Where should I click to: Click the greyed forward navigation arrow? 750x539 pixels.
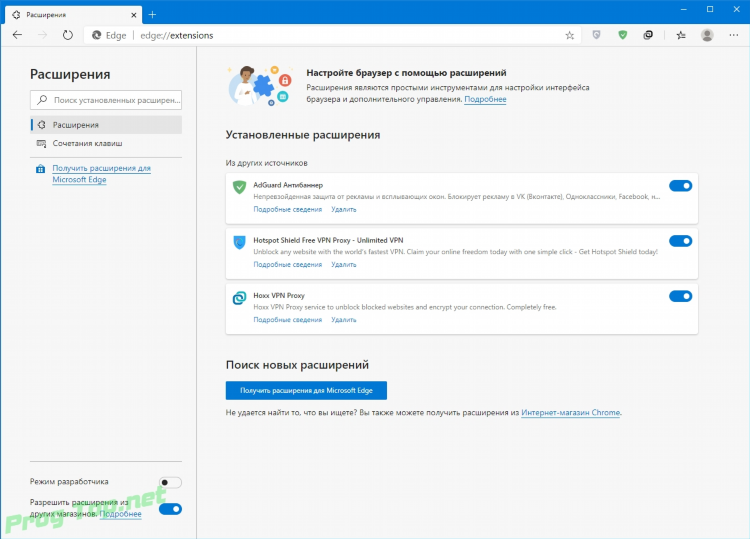click(43, 35)
